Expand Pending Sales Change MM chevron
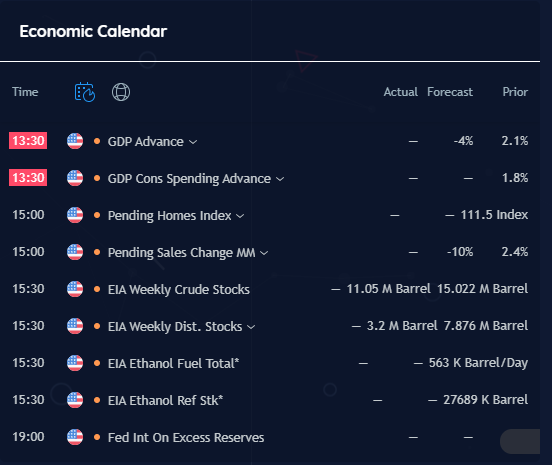552x465 pixels. pos(264,253)
